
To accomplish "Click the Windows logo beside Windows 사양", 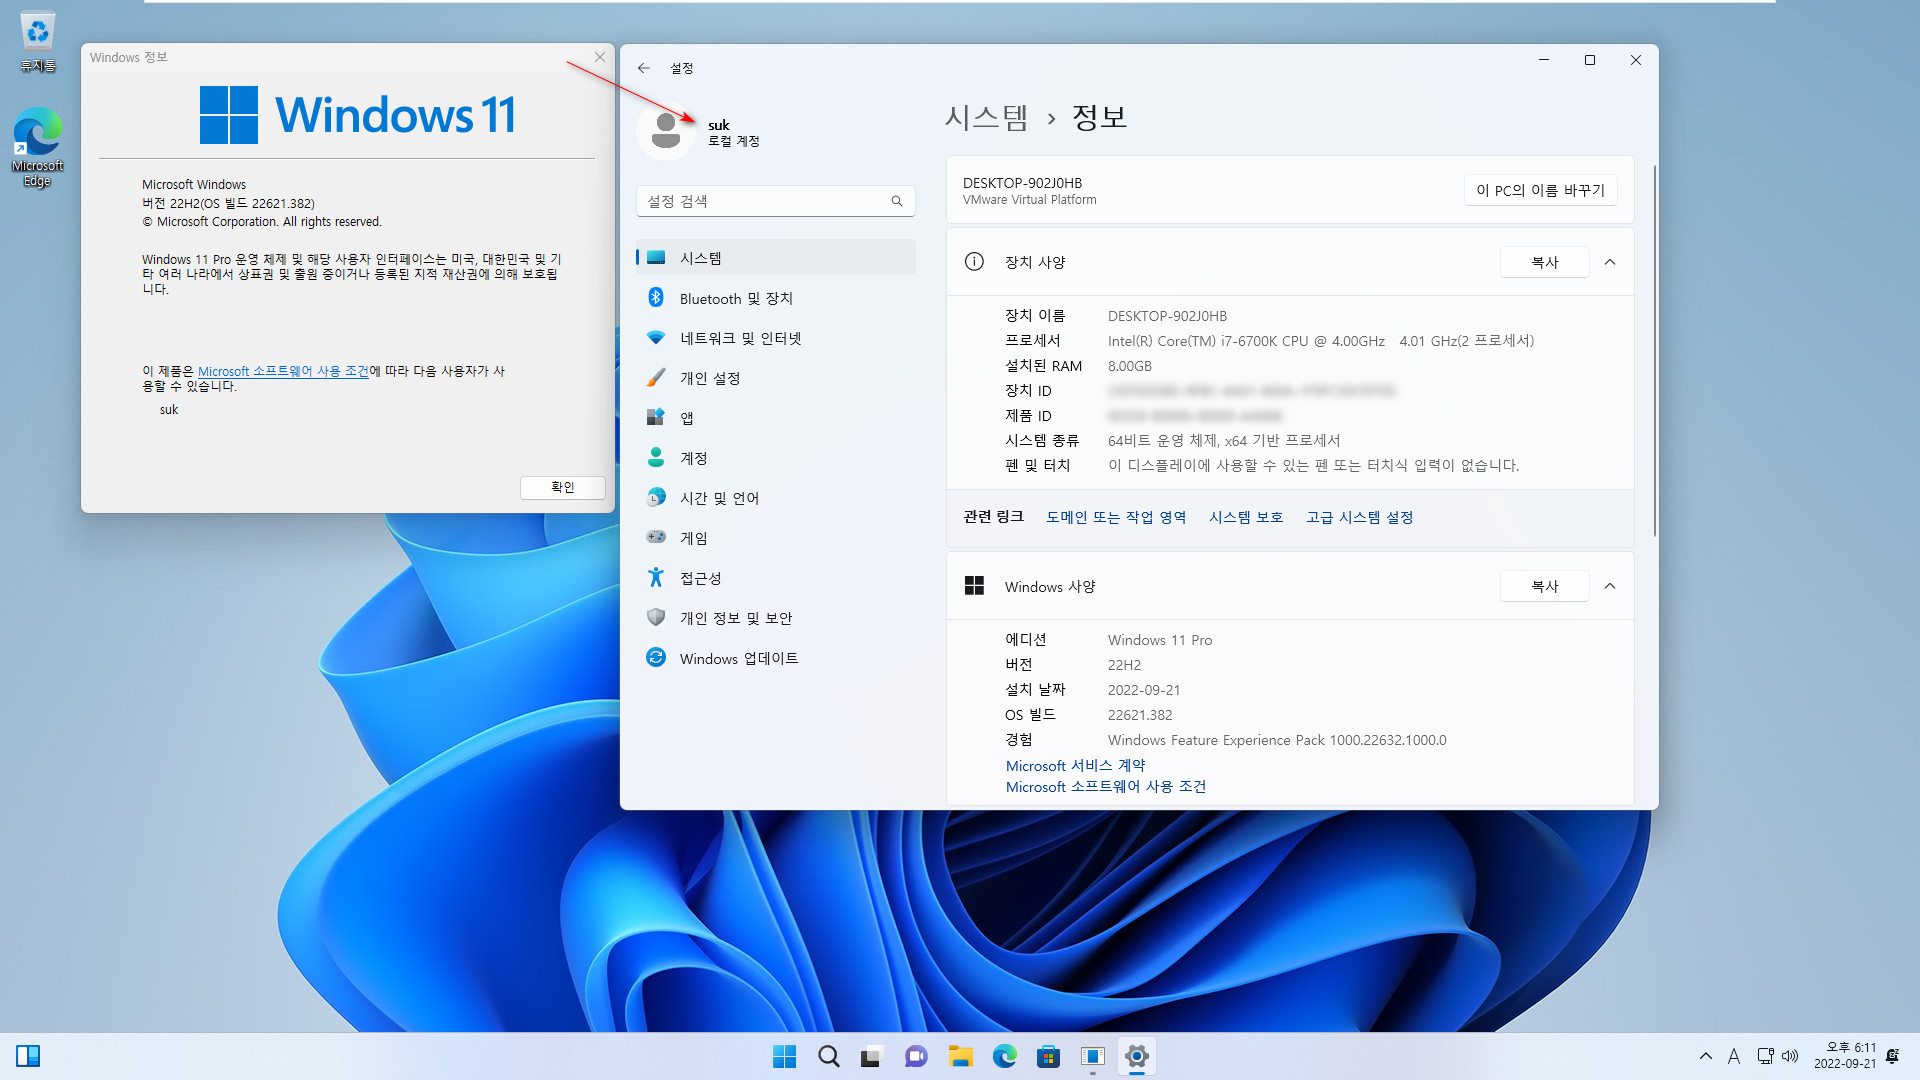I will click(974, 586).
